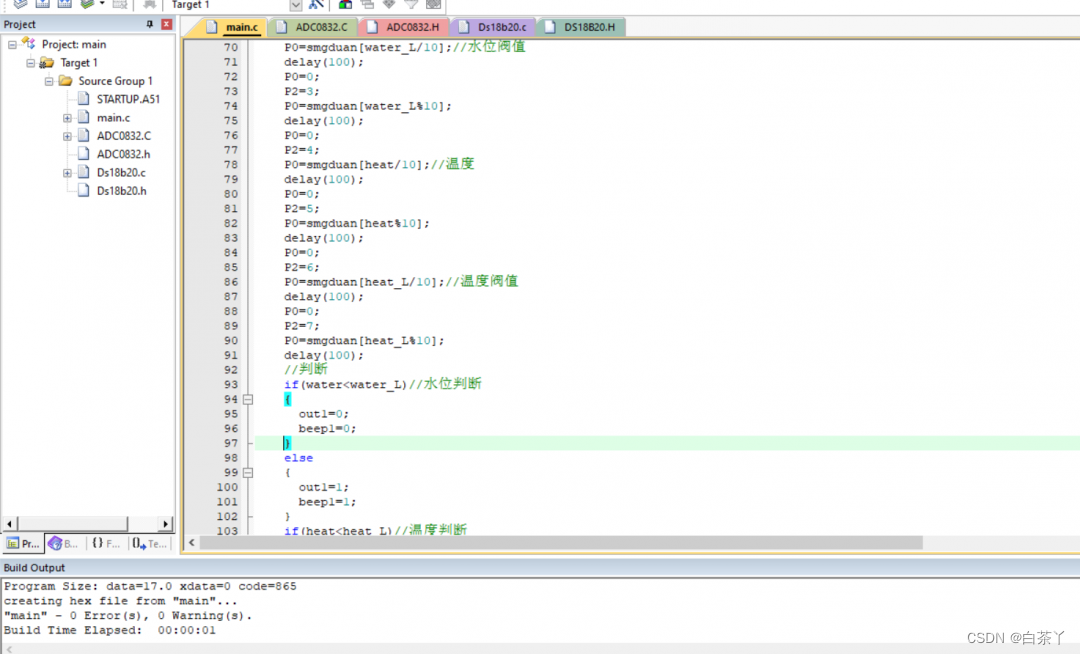Viewport: 1080px width, 654px height.
Task: Click the Manage Project Items colored boxes icon
Action: click(345, 5)
